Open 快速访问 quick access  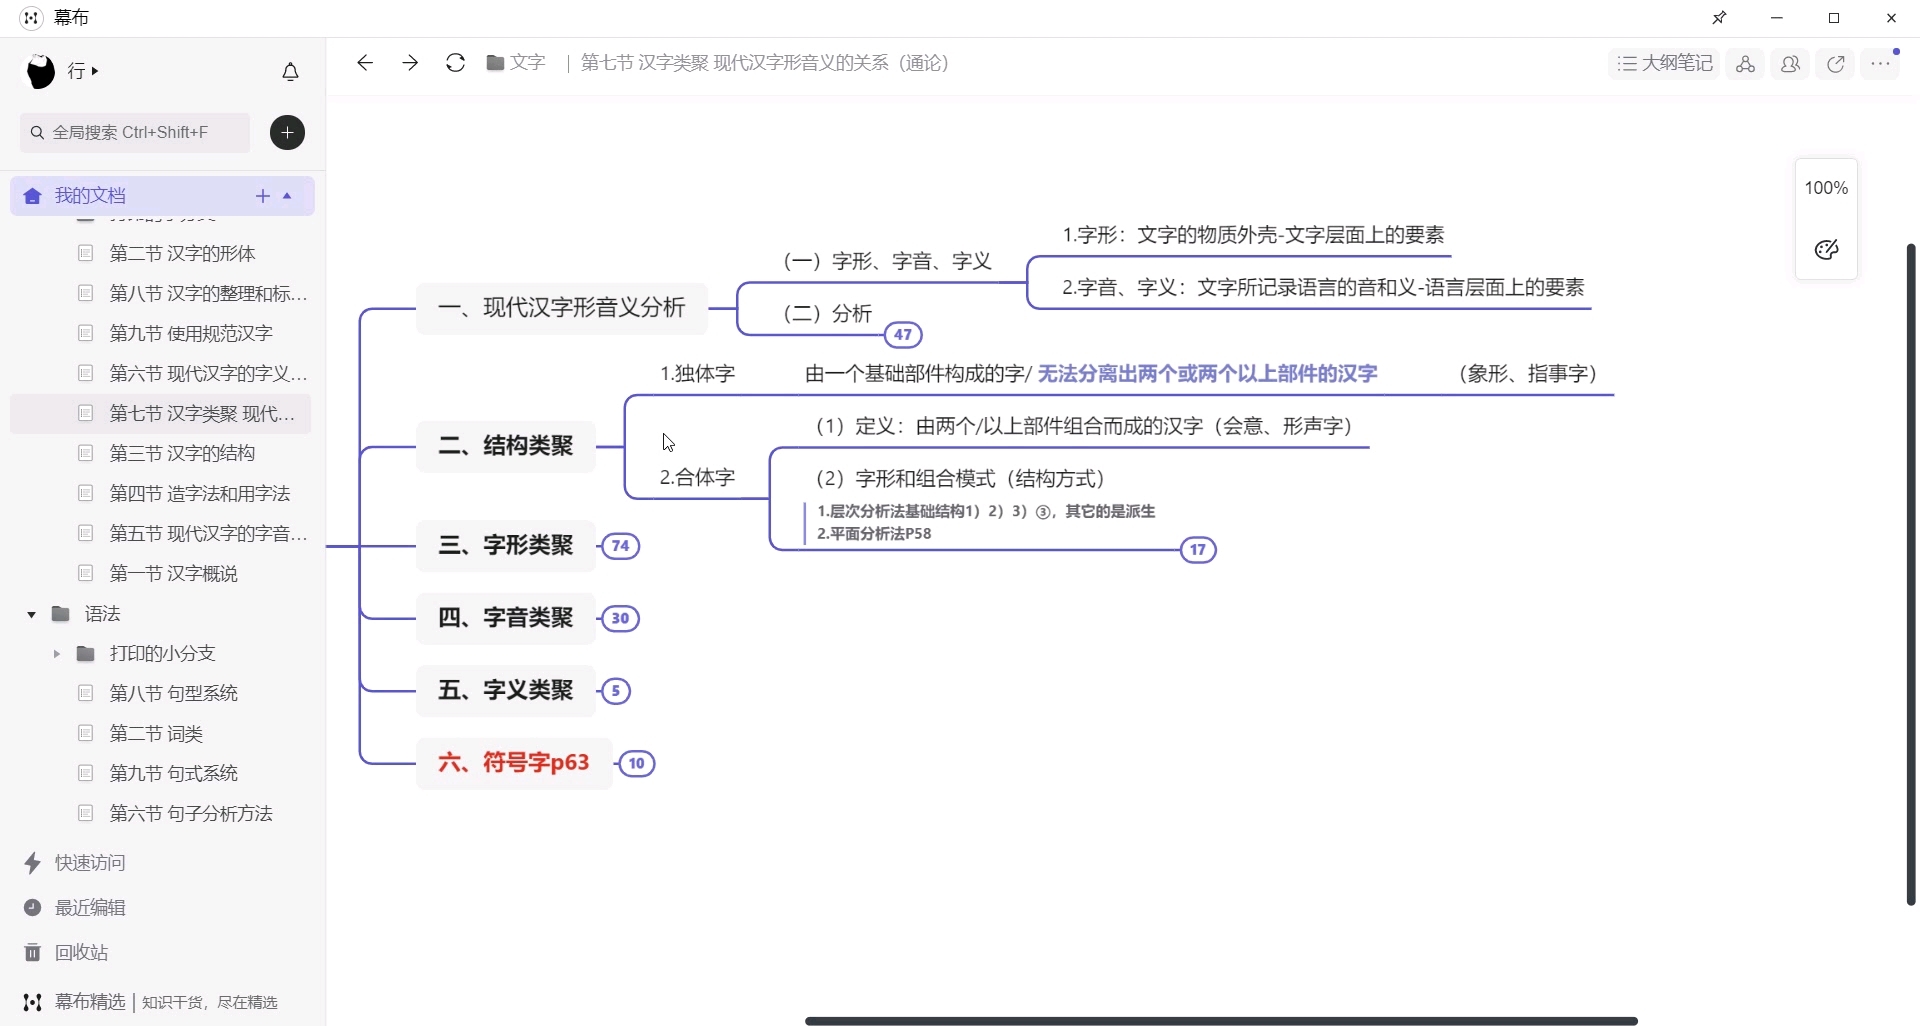pos(75,863)
